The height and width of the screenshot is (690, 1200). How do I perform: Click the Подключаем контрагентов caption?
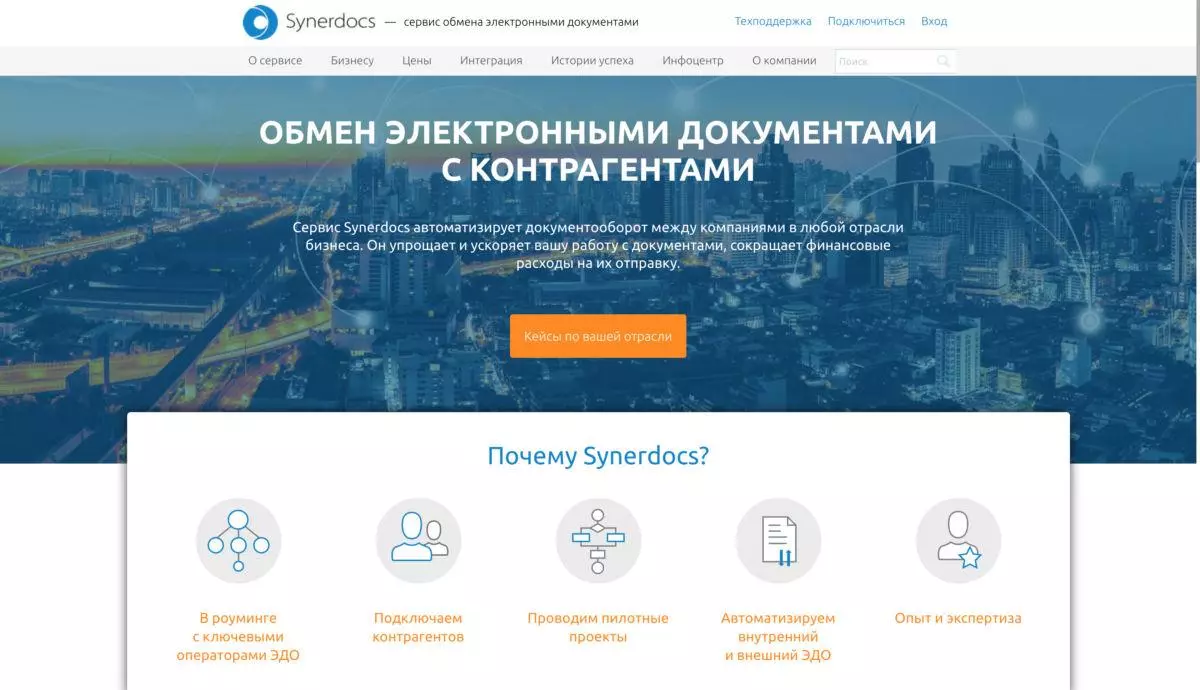418,627
